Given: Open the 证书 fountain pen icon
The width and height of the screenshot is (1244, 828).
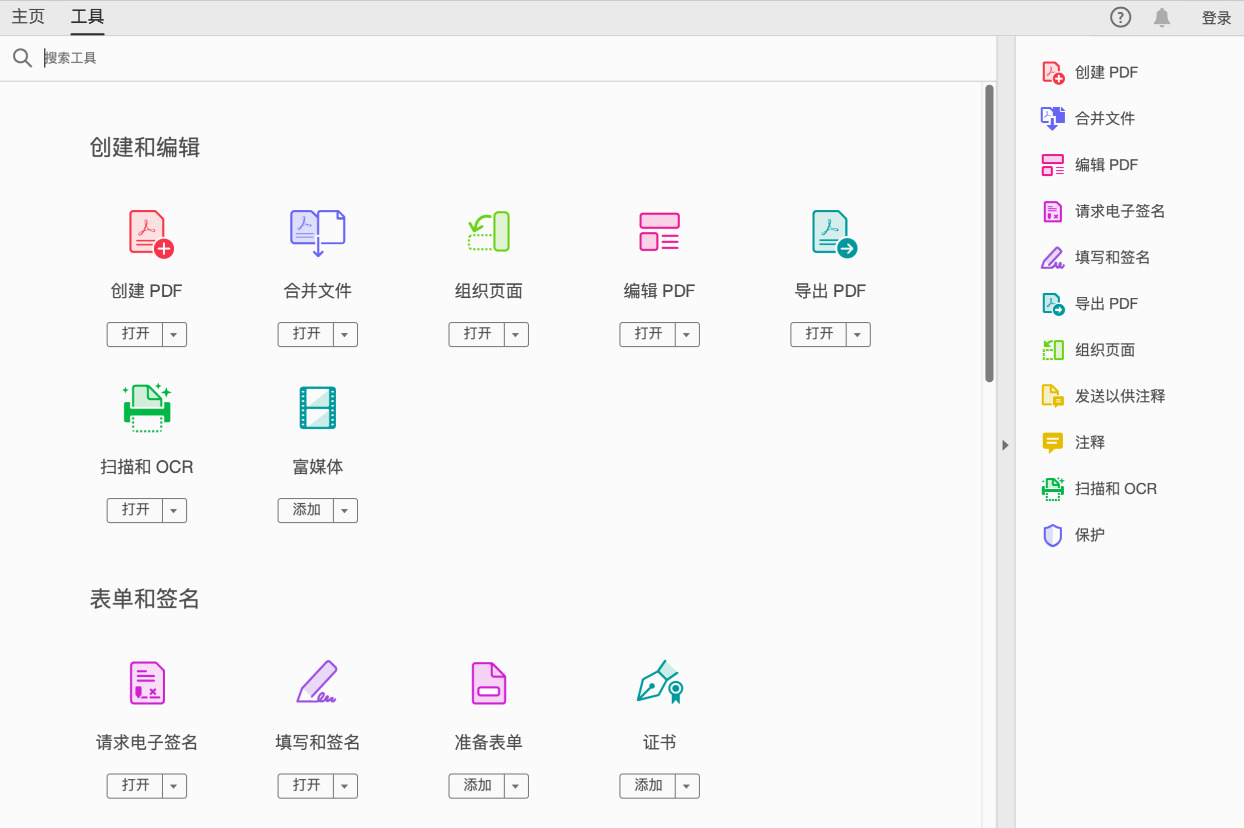Looking at the screenshot, I should 660,682.
